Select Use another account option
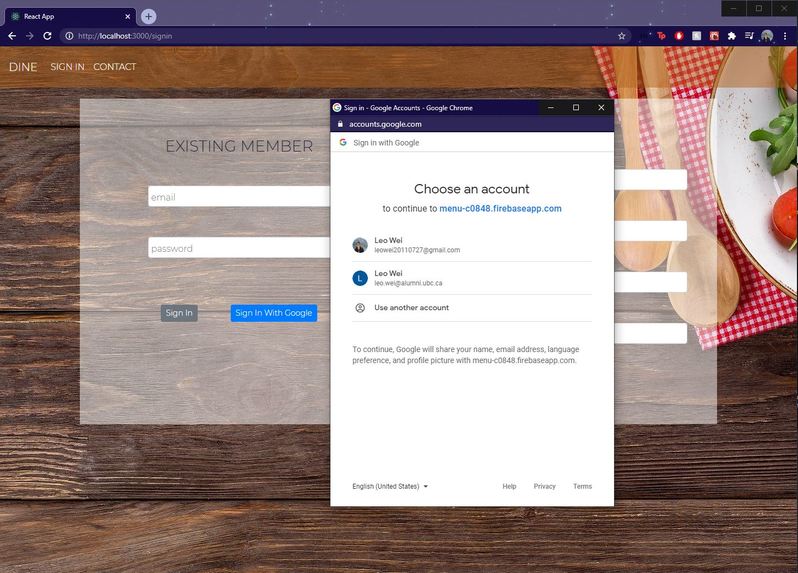The width and height of the screenshot is (798, 573). click(472, 308)
